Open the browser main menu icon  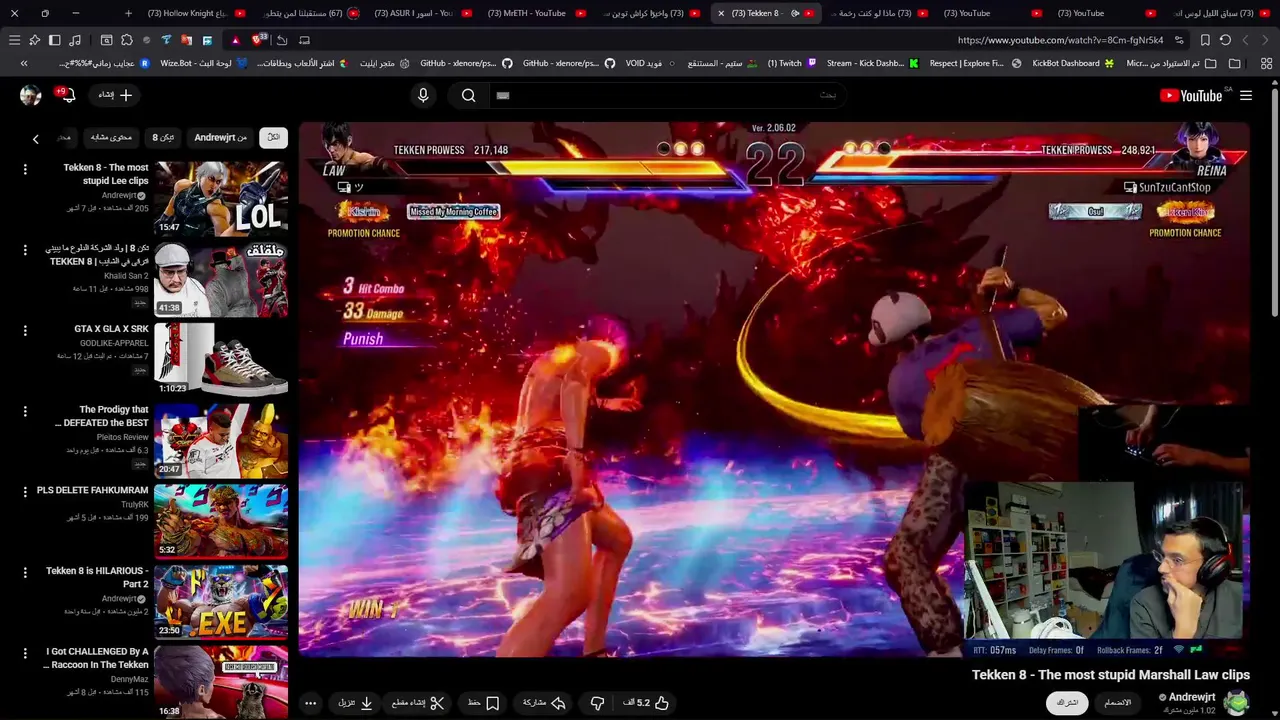coord(14,40)
